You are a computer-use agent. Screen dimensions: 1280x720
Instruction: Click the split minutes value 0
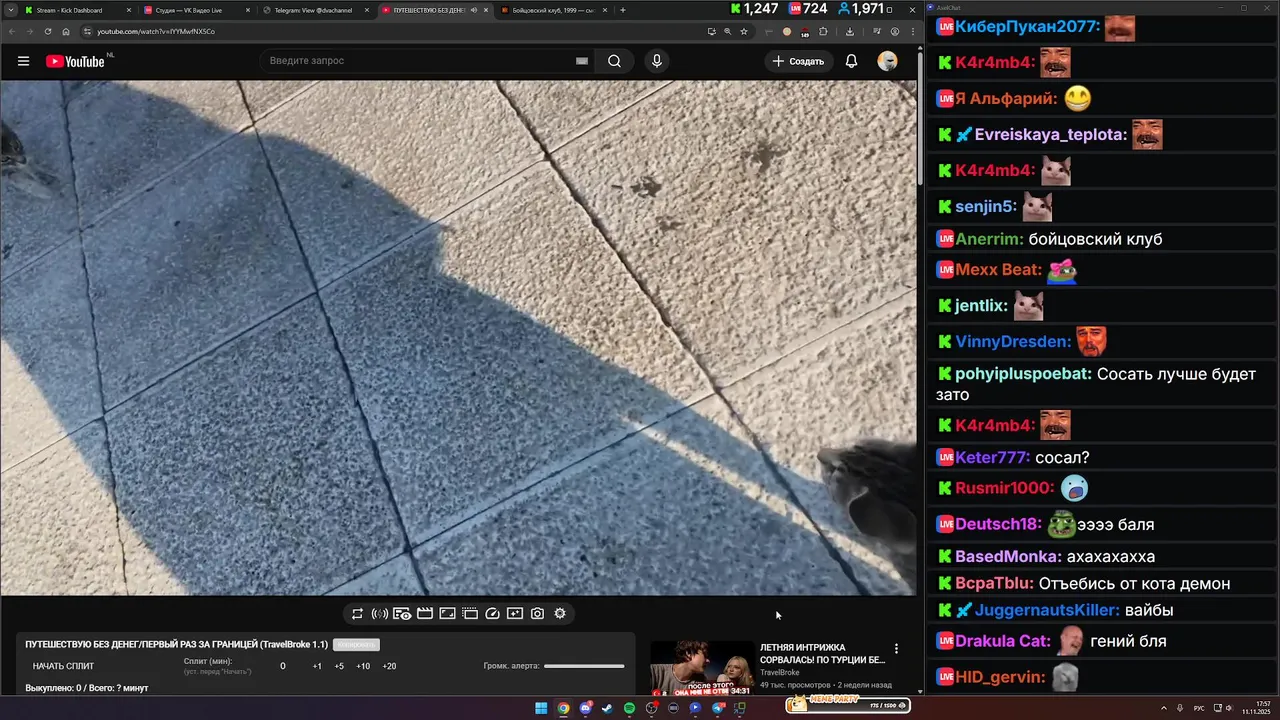coord(283,666)
